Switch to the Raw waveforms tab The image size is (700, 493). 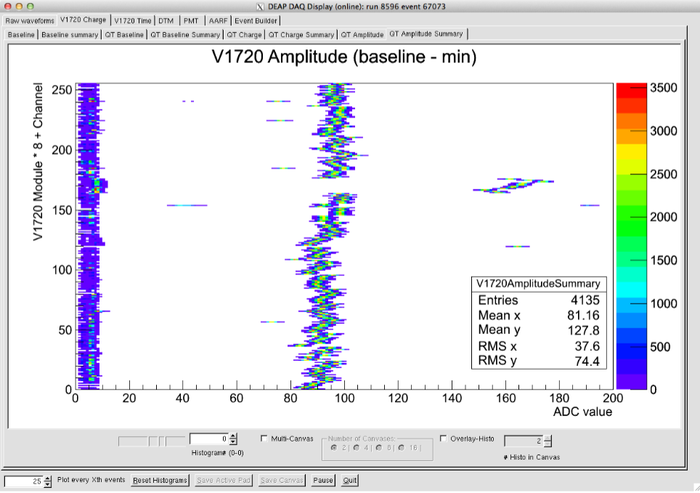[28, 19]
